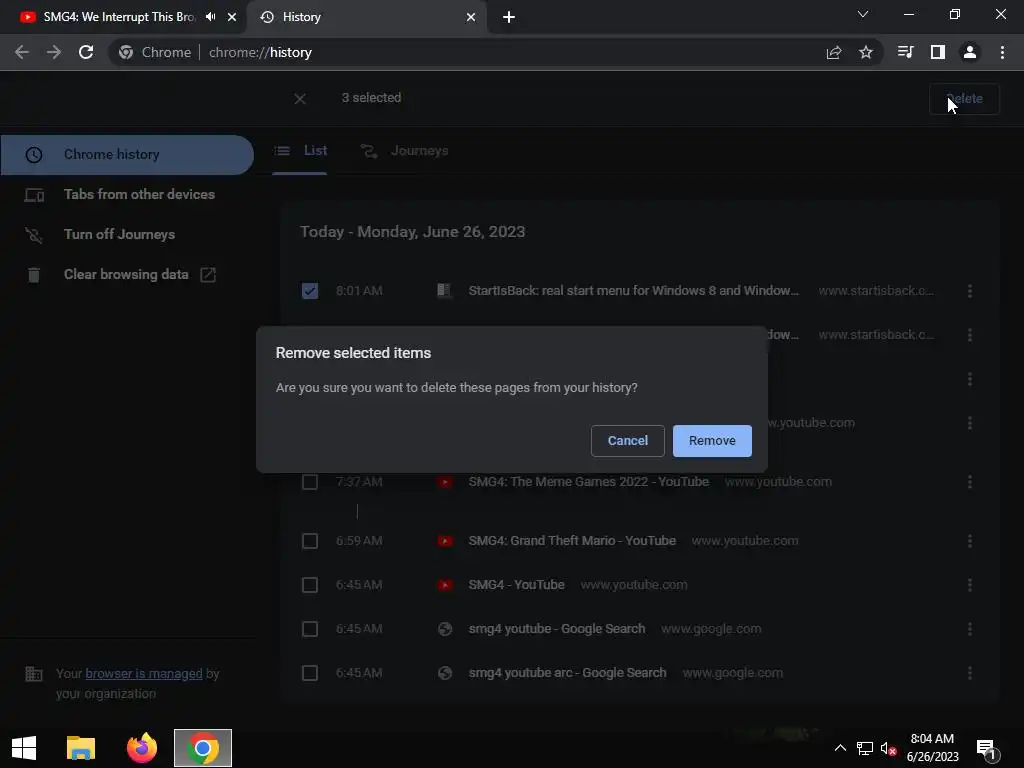Open the Windows Start menu
This screenshot has height=768, width=1024.
24,748
